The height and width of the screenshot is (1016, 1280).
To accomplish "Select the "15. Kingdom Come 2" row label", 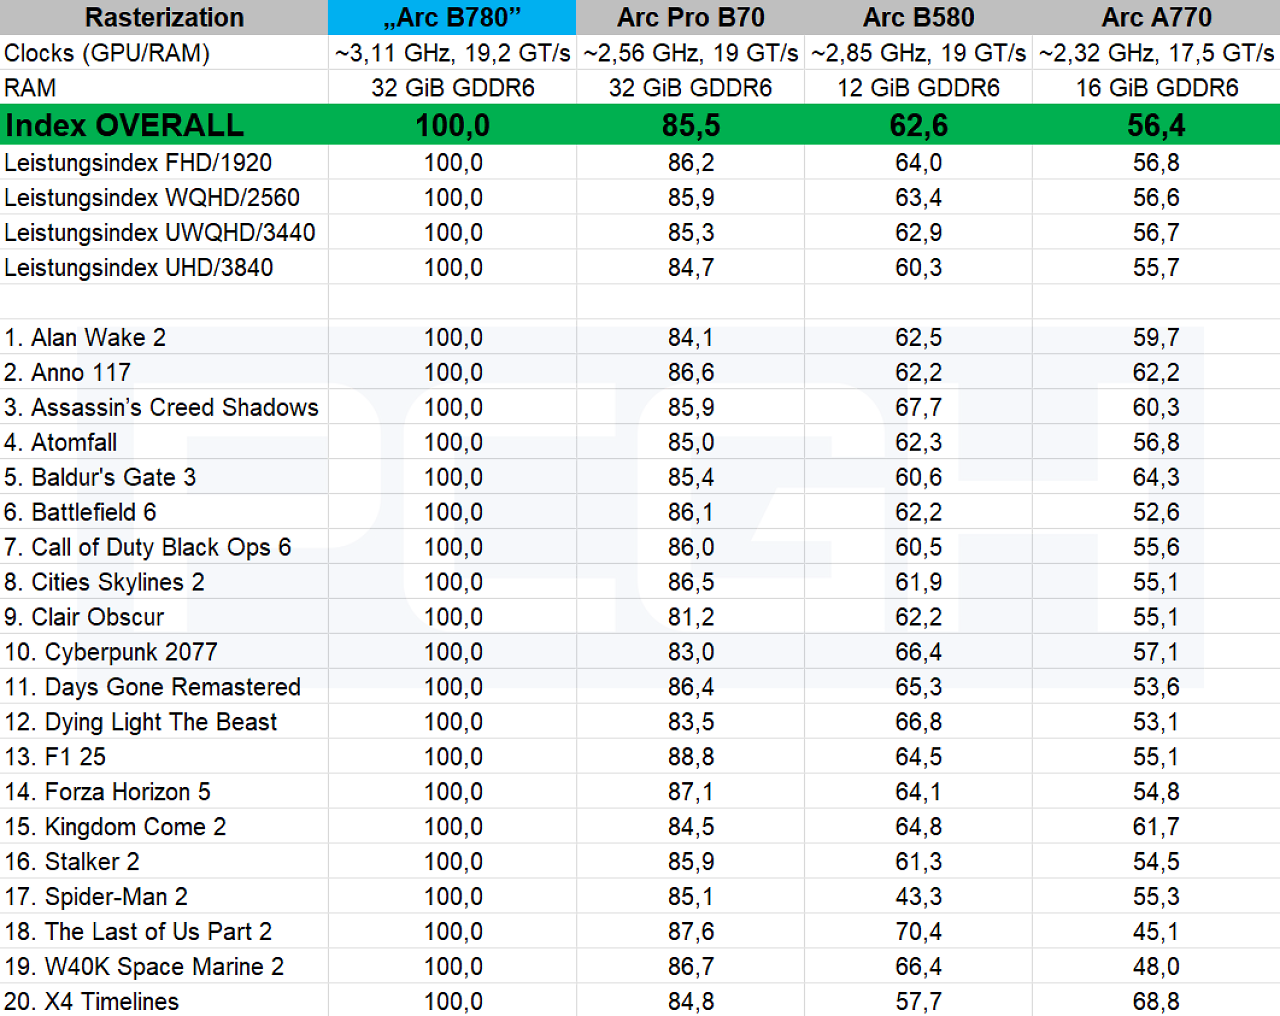I will (115, 827).
